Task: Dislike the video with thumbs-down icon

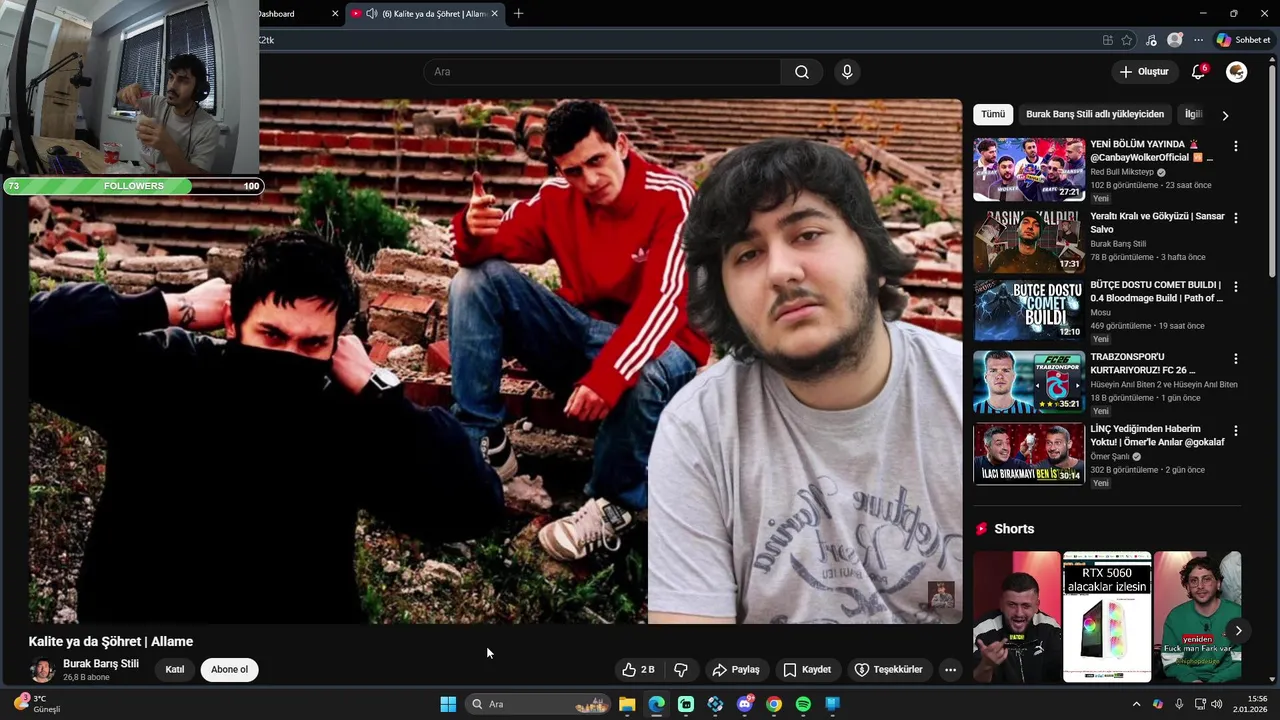Action: [681, 670]
